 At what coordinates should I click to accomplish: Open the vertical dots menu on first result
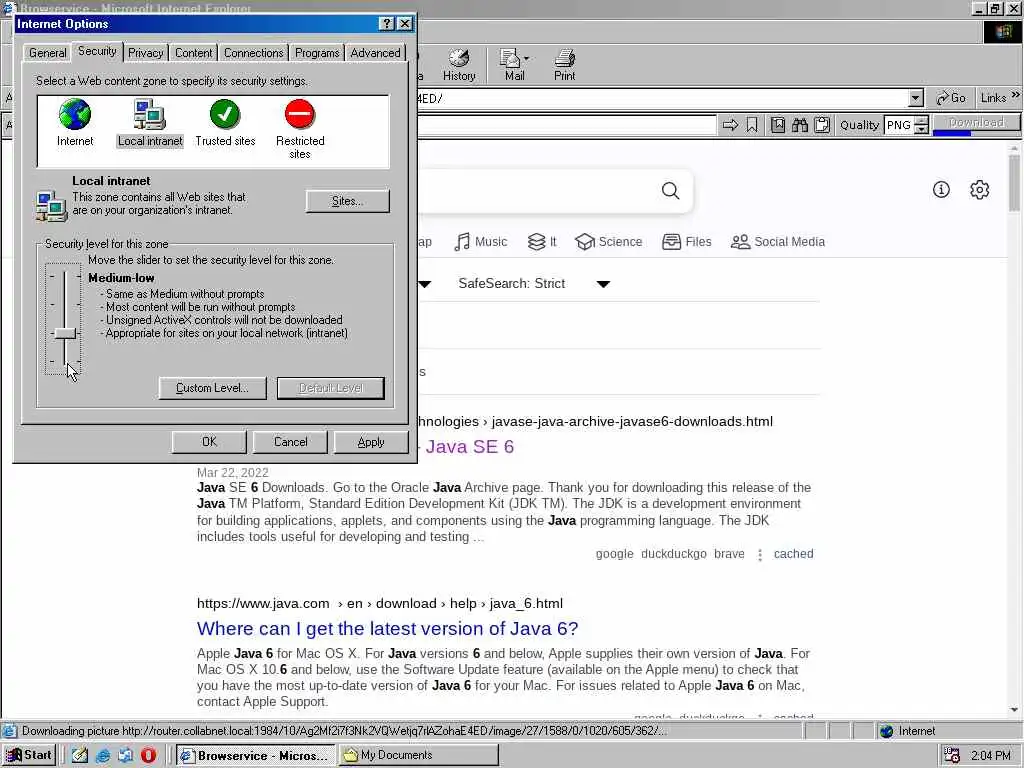760,554
